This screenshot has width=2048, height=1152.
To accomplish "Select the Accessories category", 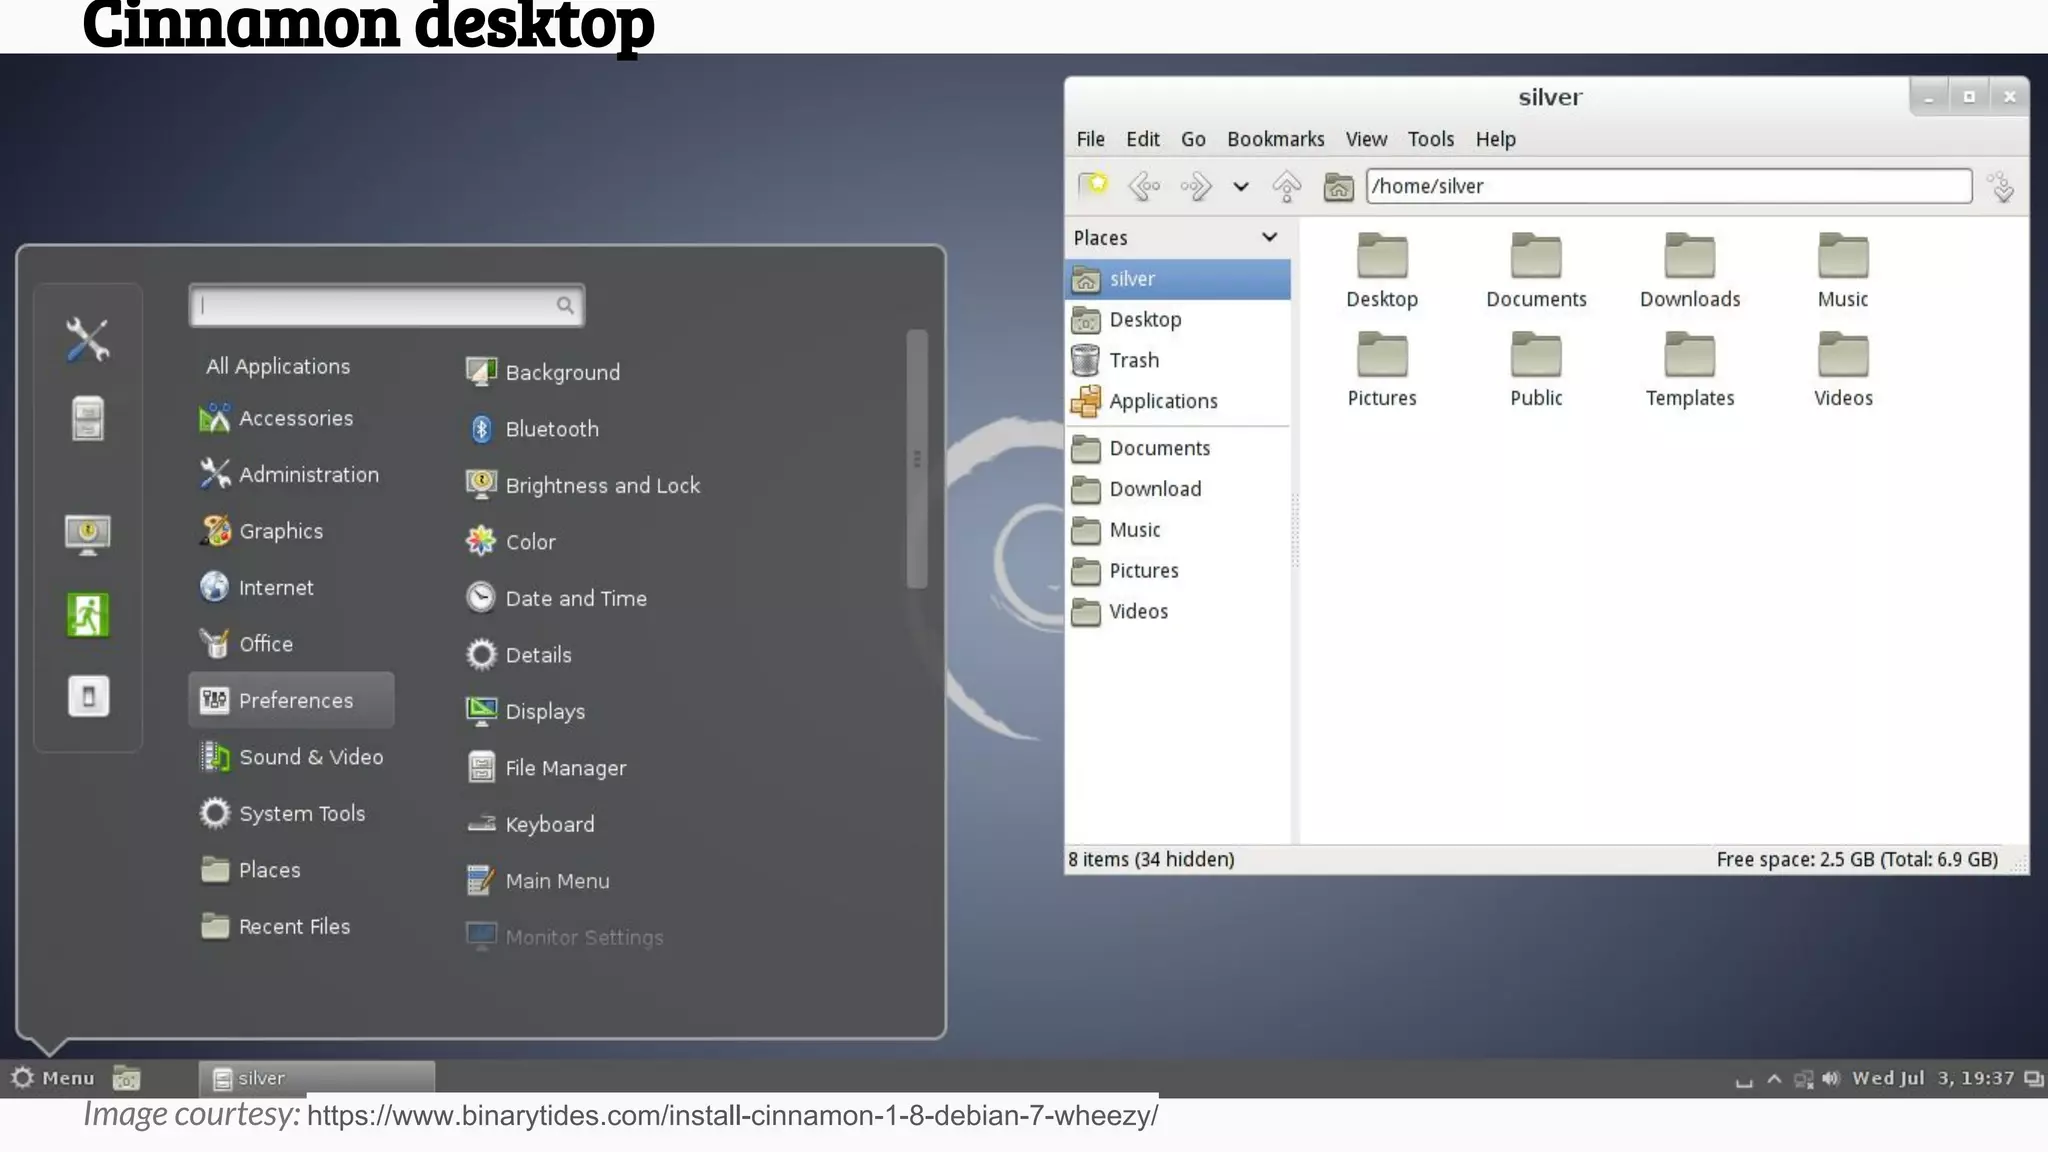I will (x=277, y=418).
